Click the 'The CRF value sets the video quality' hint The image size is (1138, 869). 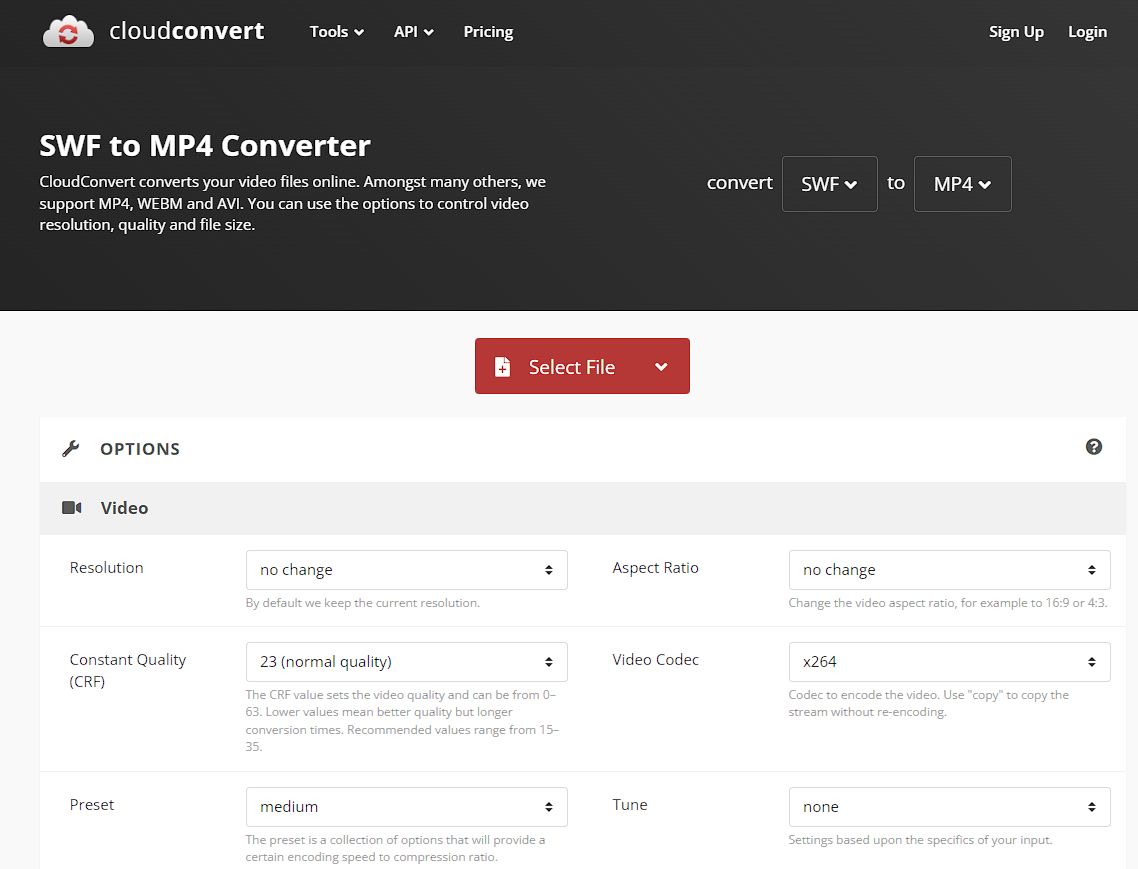[402, 720]
